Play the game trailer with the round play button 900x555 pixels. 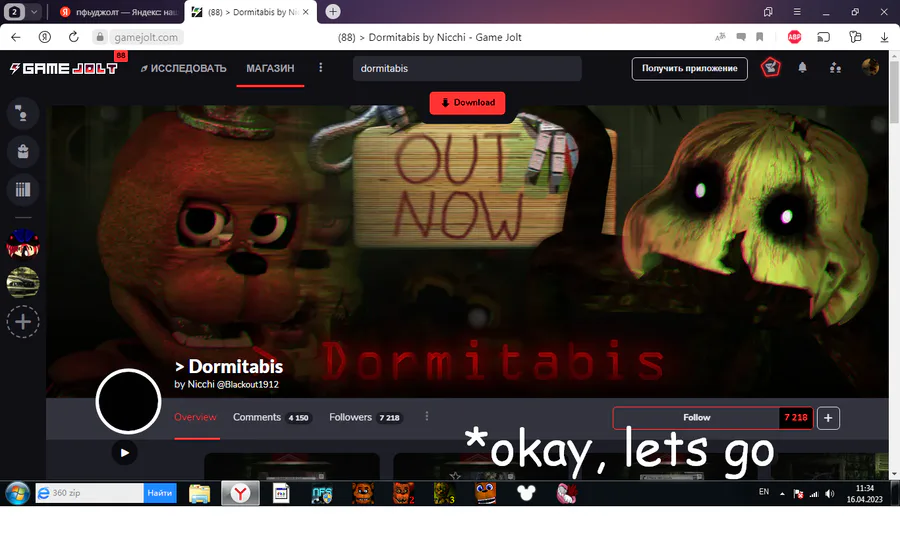[x=125, y=453]
